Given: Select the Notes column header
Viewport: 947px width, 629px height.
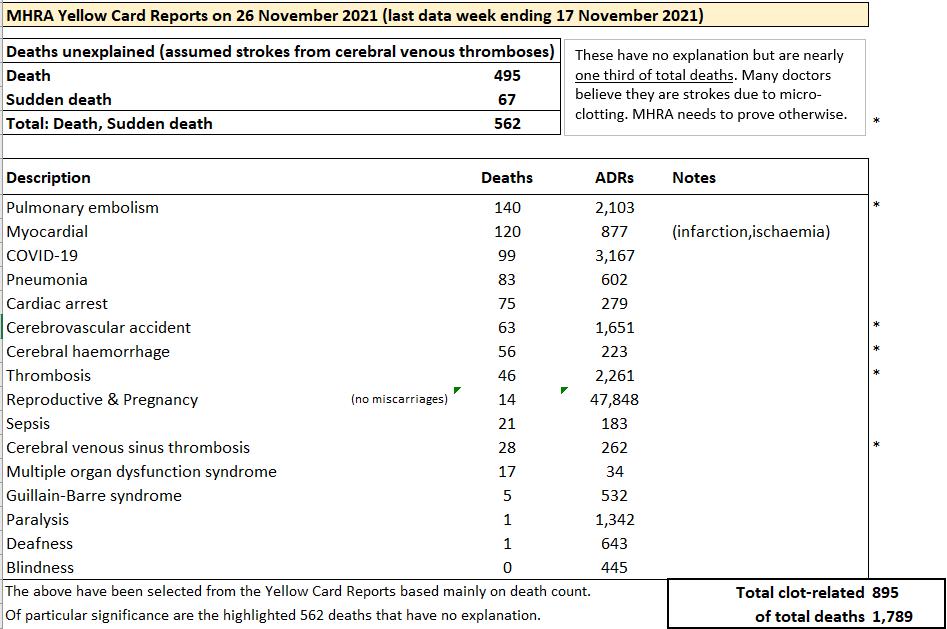Looking at the screenshot, I should (x=694, y=178).
